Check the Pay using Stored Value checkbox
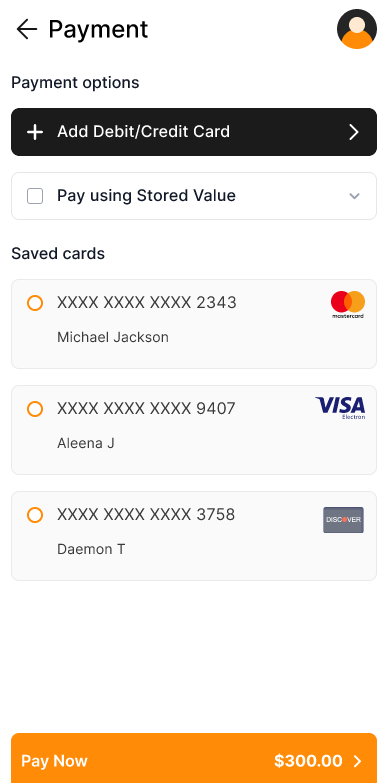This screenshot has height=783, width=385. (35, 196)
